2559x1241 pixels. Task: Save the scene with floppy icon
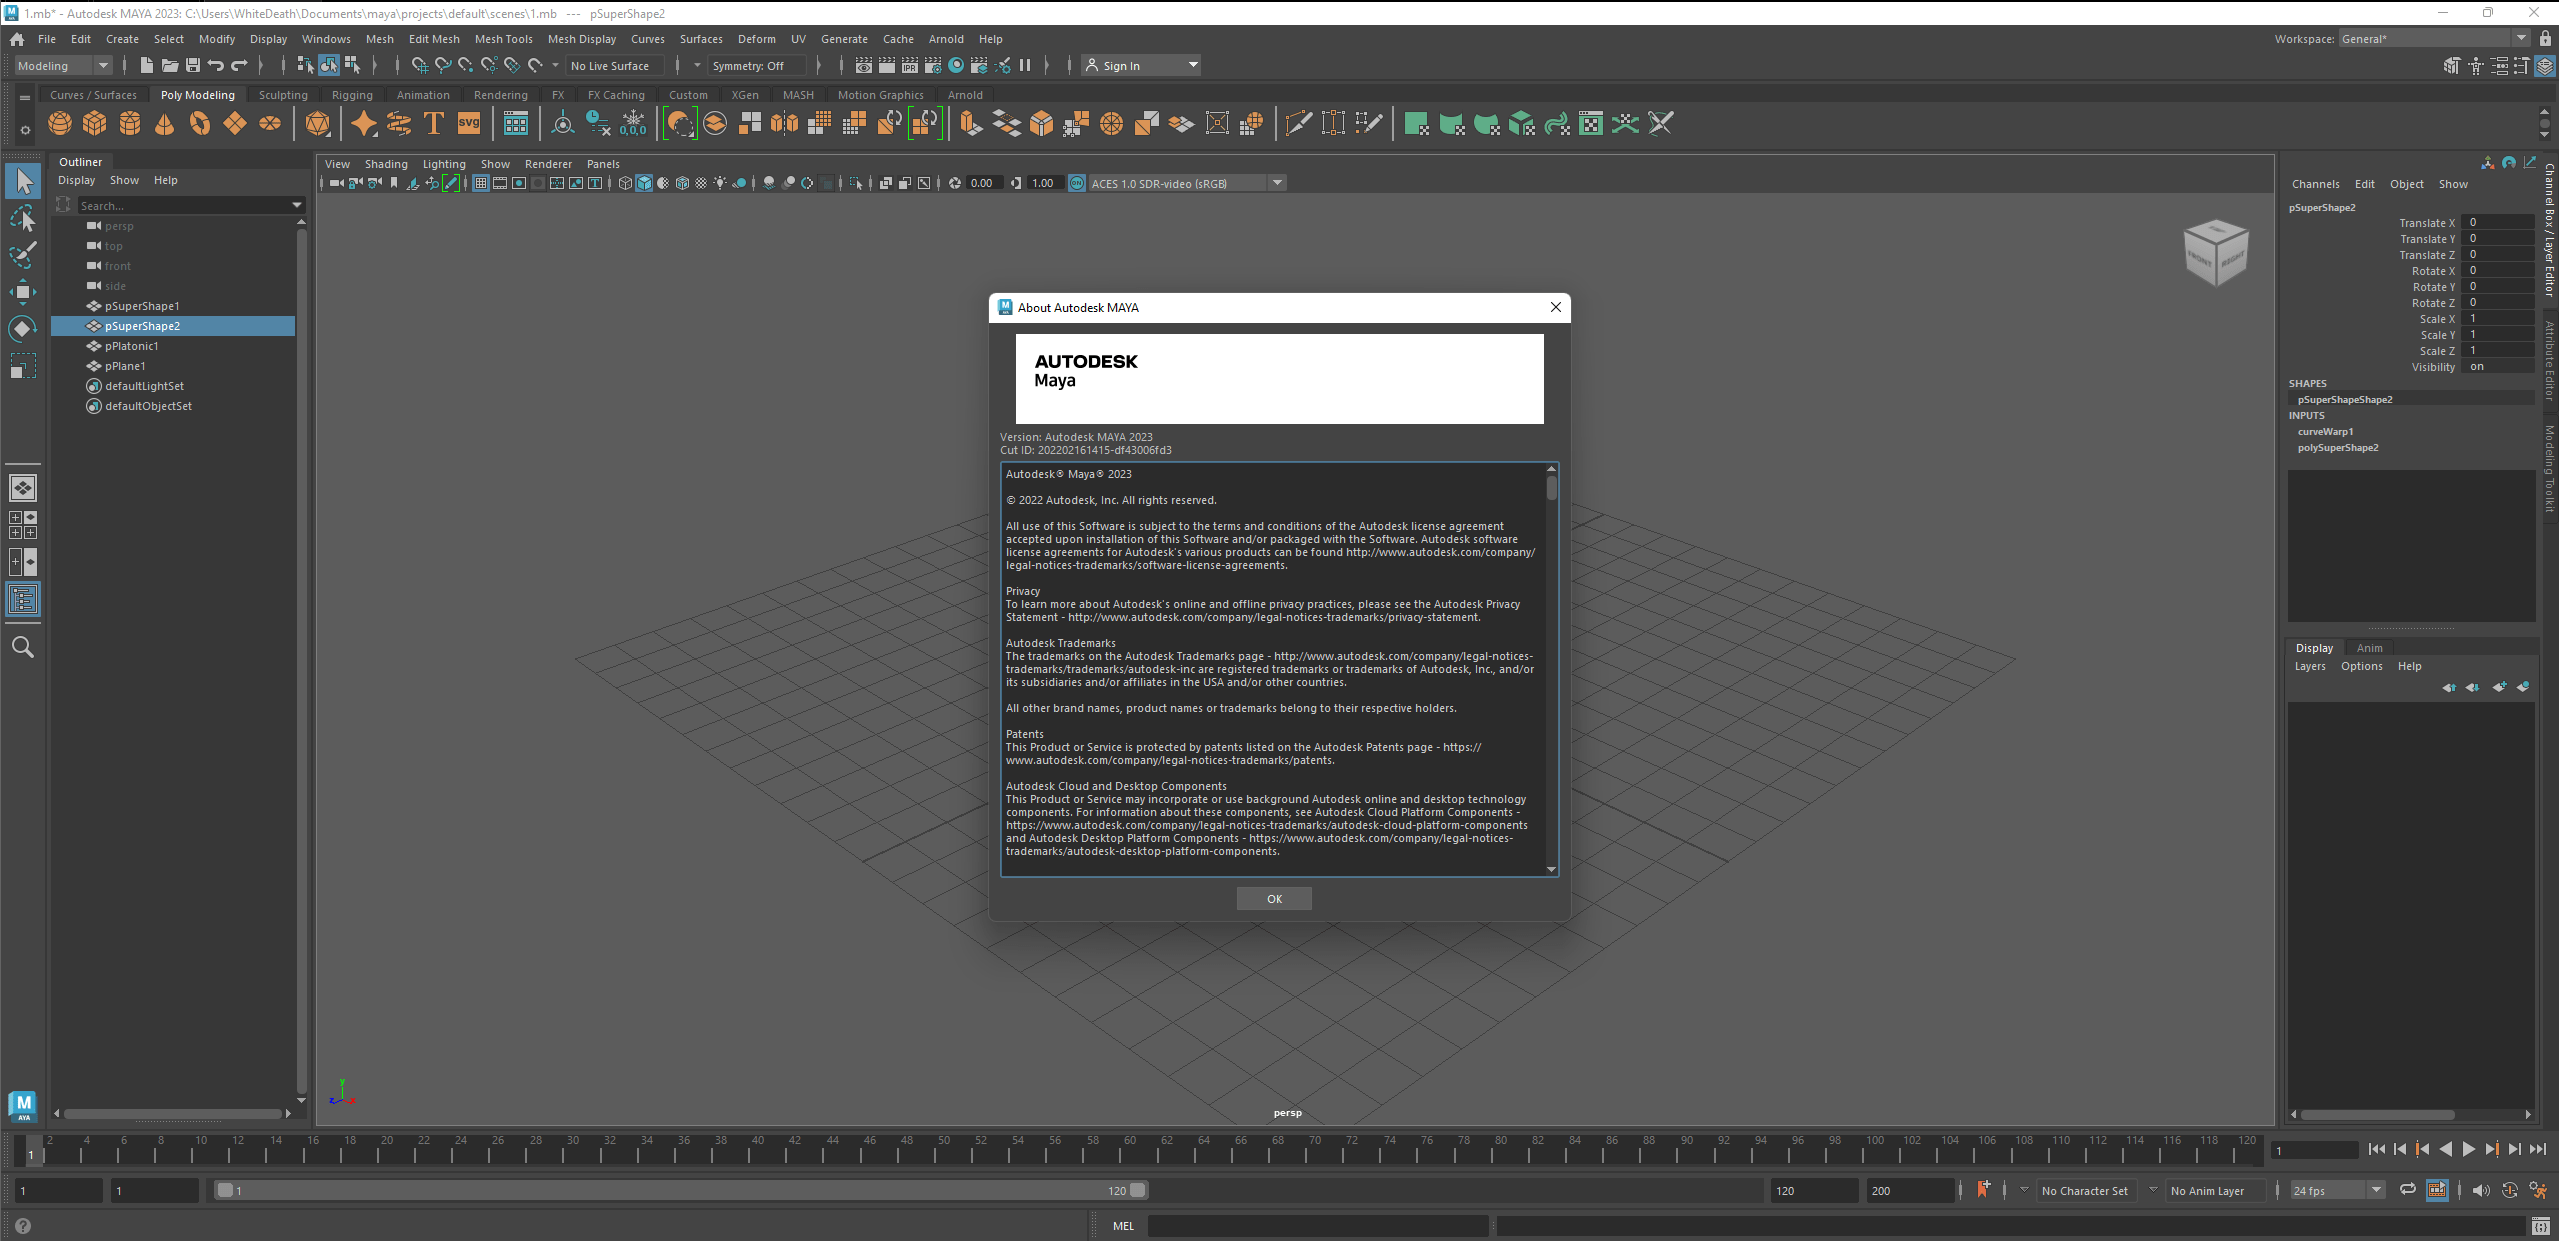click(193, 65)
